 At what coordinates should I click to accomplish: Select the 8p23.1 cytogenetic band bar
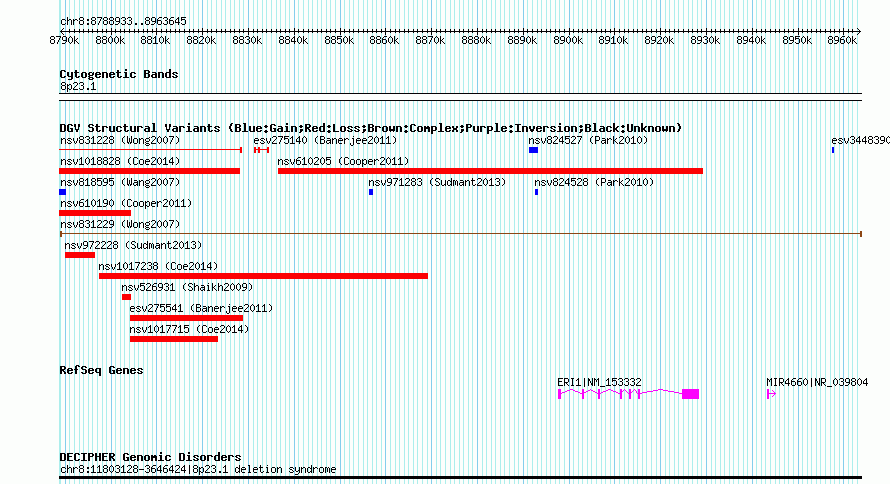pos(460,97)
